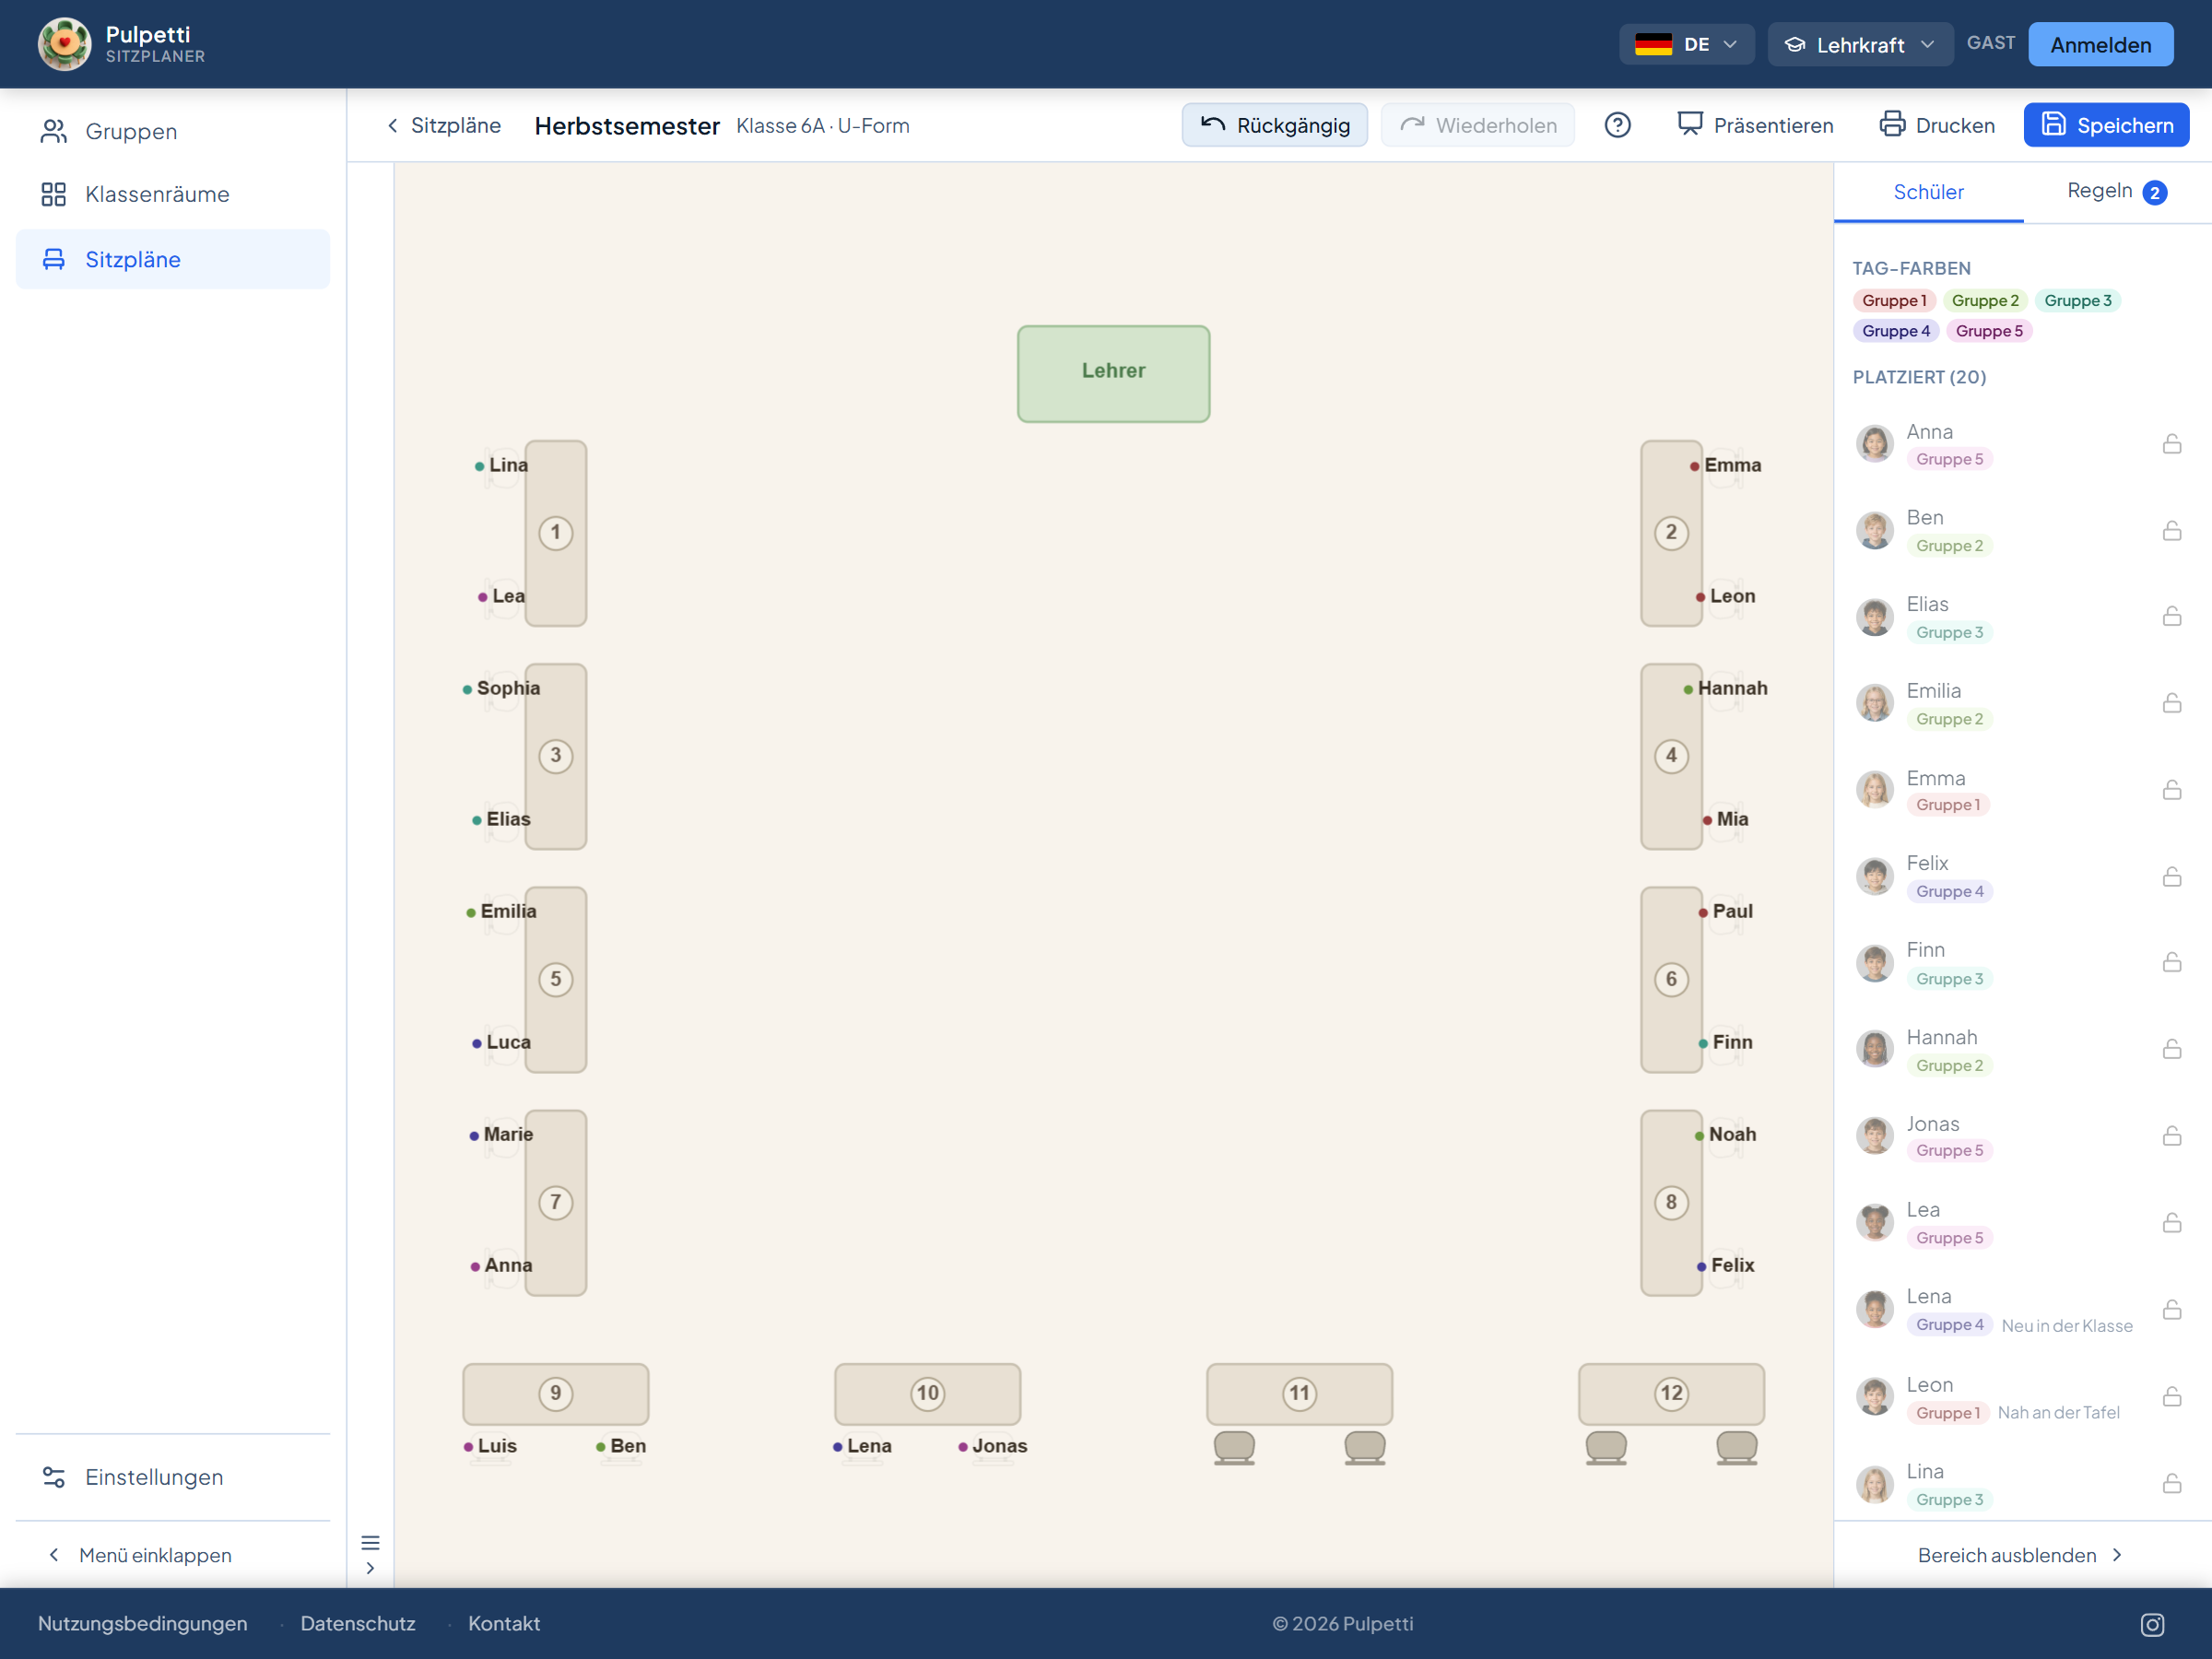Select the Gruppe 4 tag color
The image size is (2212, 1659).
[1895, 331]
